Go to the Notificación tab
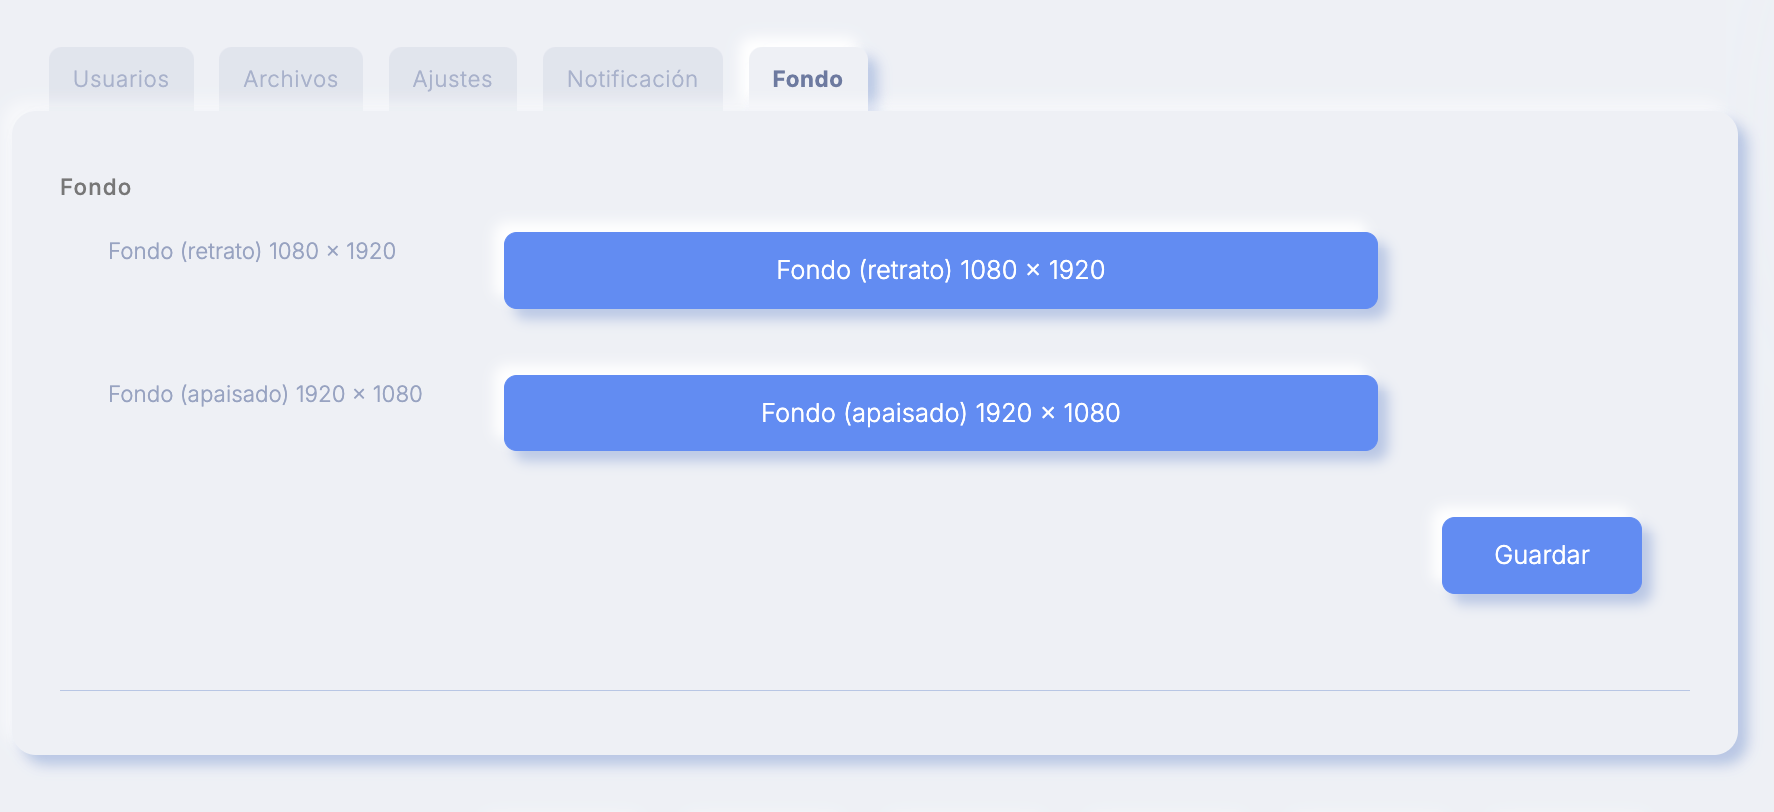 point(633,79)
